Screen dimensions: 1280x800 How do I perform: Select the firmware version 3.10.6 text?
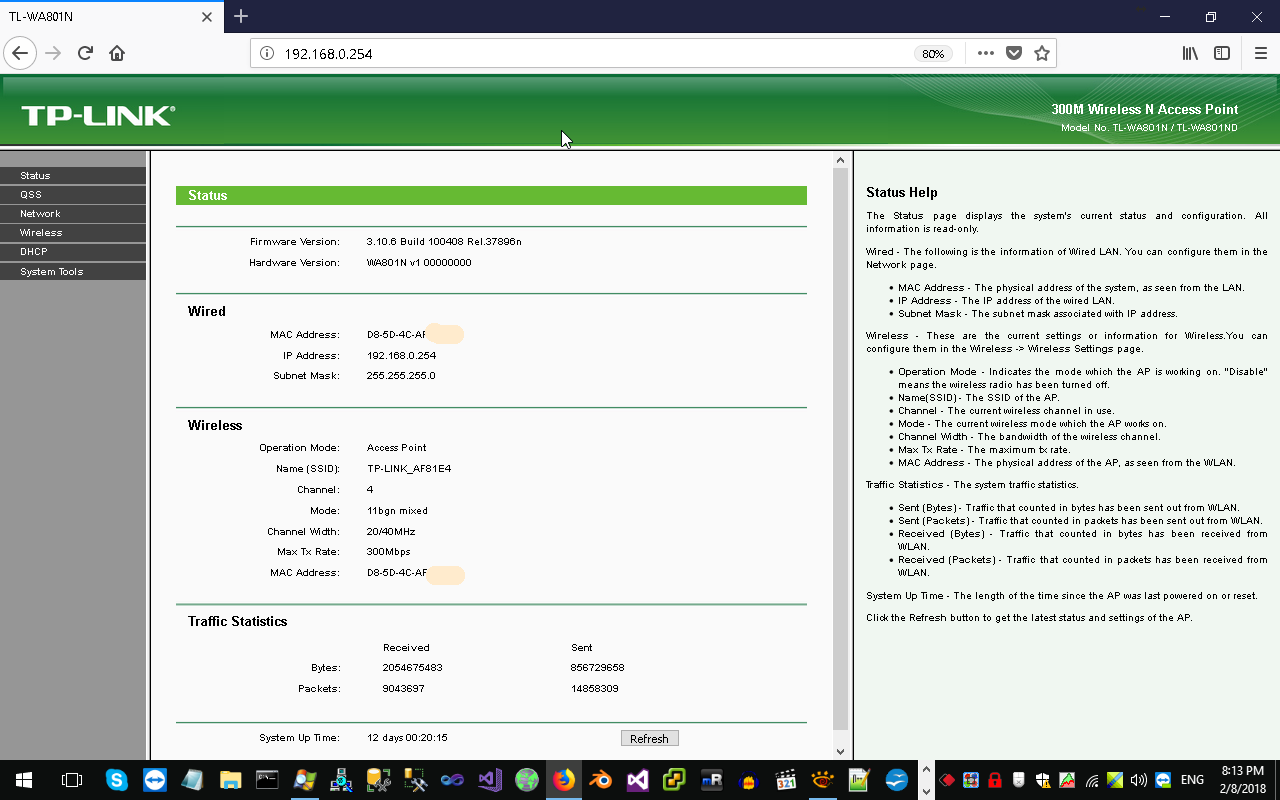click(x=444, y=242)
